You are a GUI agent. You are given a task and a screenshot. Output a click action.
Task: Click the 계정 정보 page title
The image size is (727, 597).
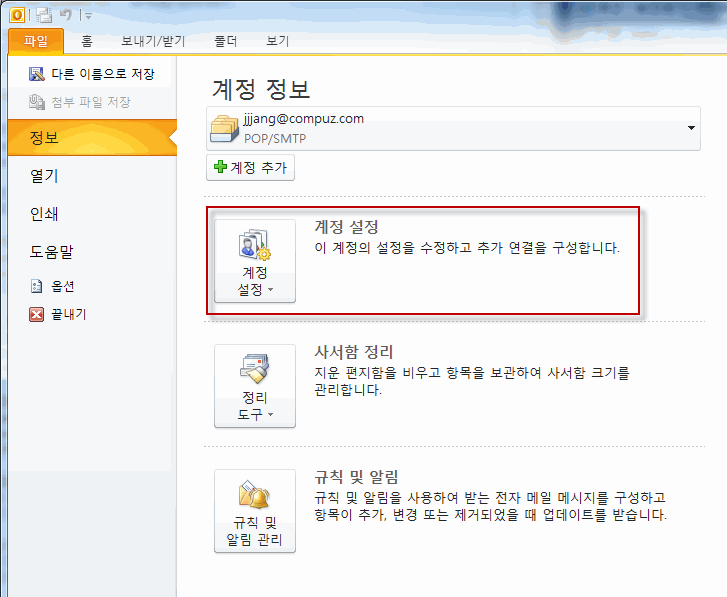[x=261, y=89]
